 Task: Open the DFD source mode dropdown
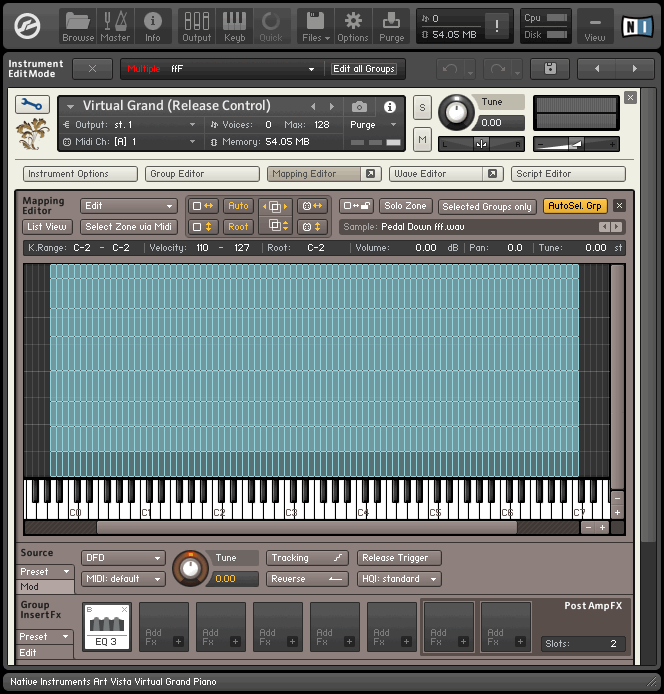click(x=123, y=558)
